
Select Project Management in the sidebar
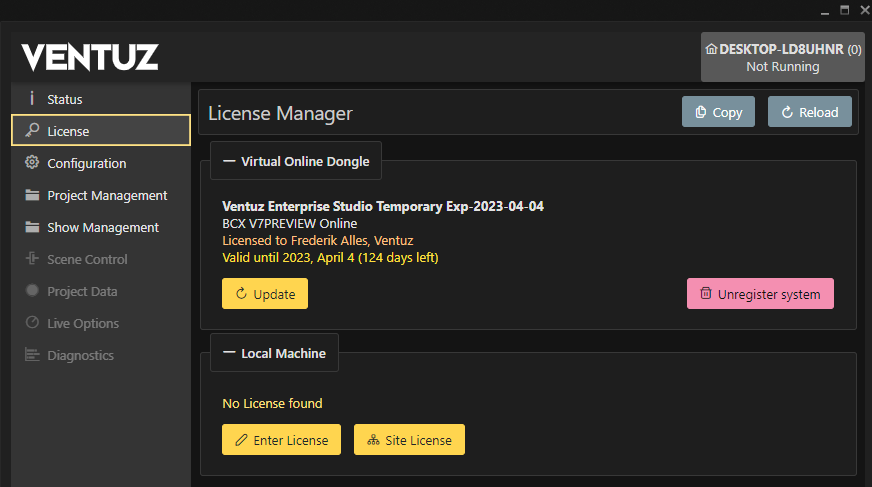[x=107, y=195]
